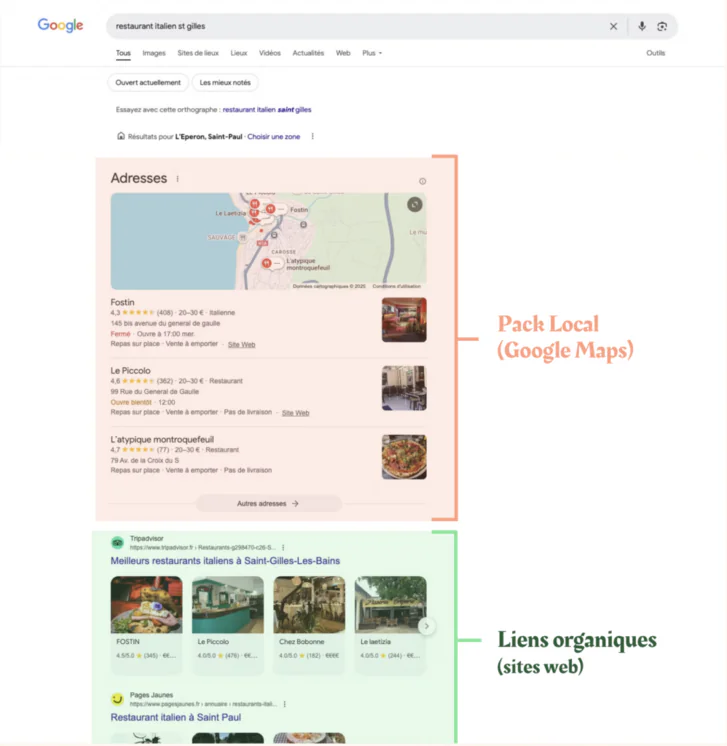The width and height of the screenshot is (727, 746).
Task: Open the Le Piccolo Tripadvisor carousel card
Action: pyautogui.click(x=228, y=624)
